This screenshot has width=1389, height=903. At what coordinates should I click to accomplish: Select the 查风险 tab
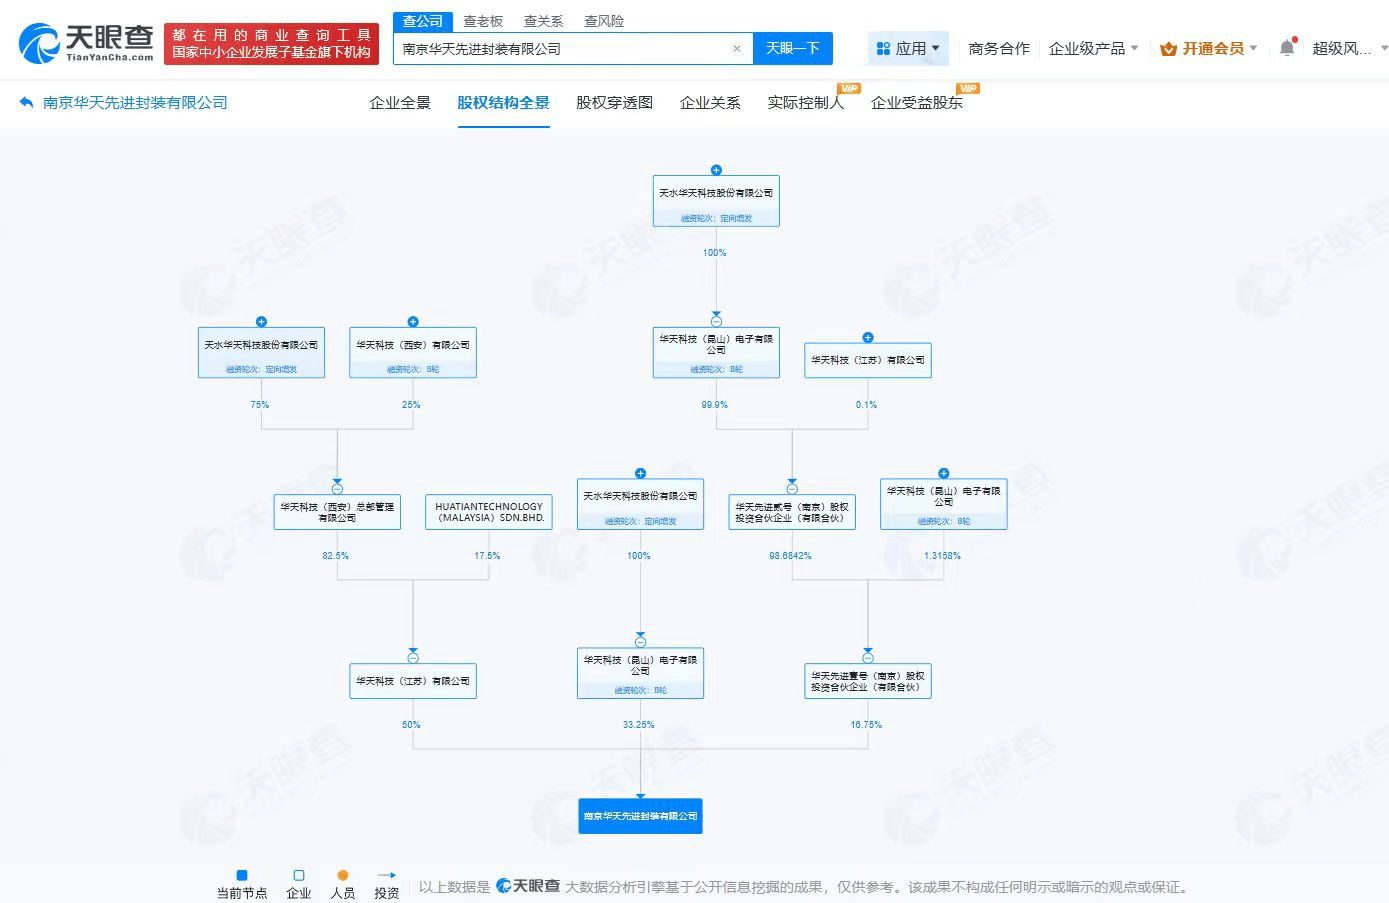click(602, 20)
